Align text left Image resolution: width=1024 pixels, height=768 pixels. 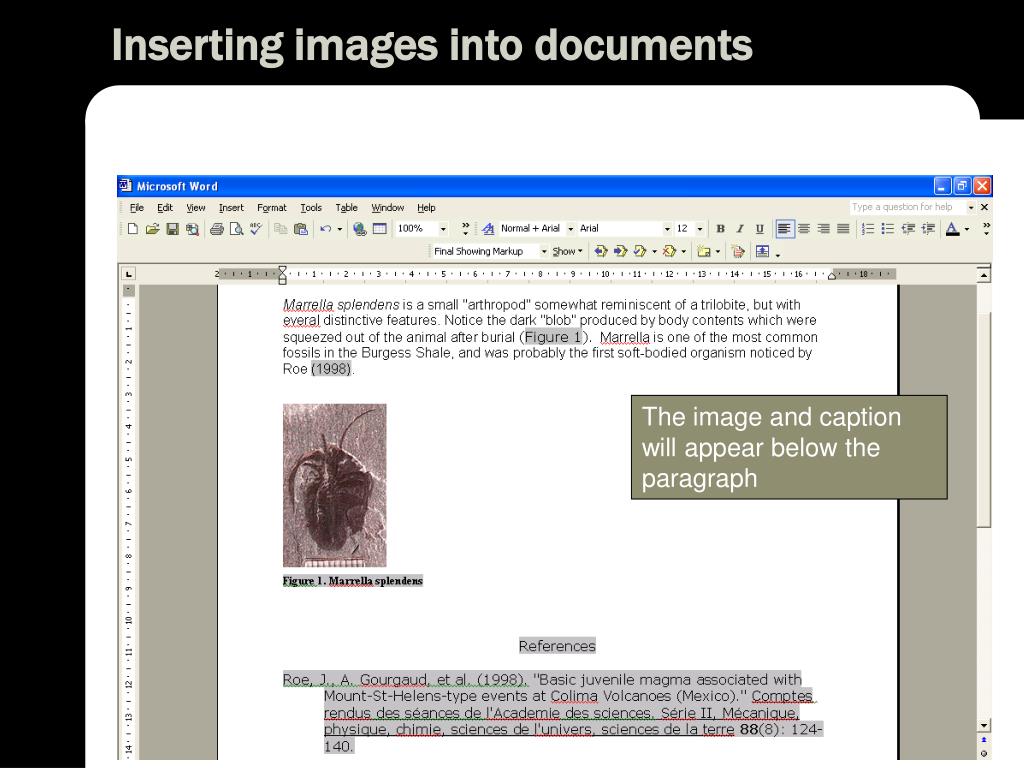784,229
